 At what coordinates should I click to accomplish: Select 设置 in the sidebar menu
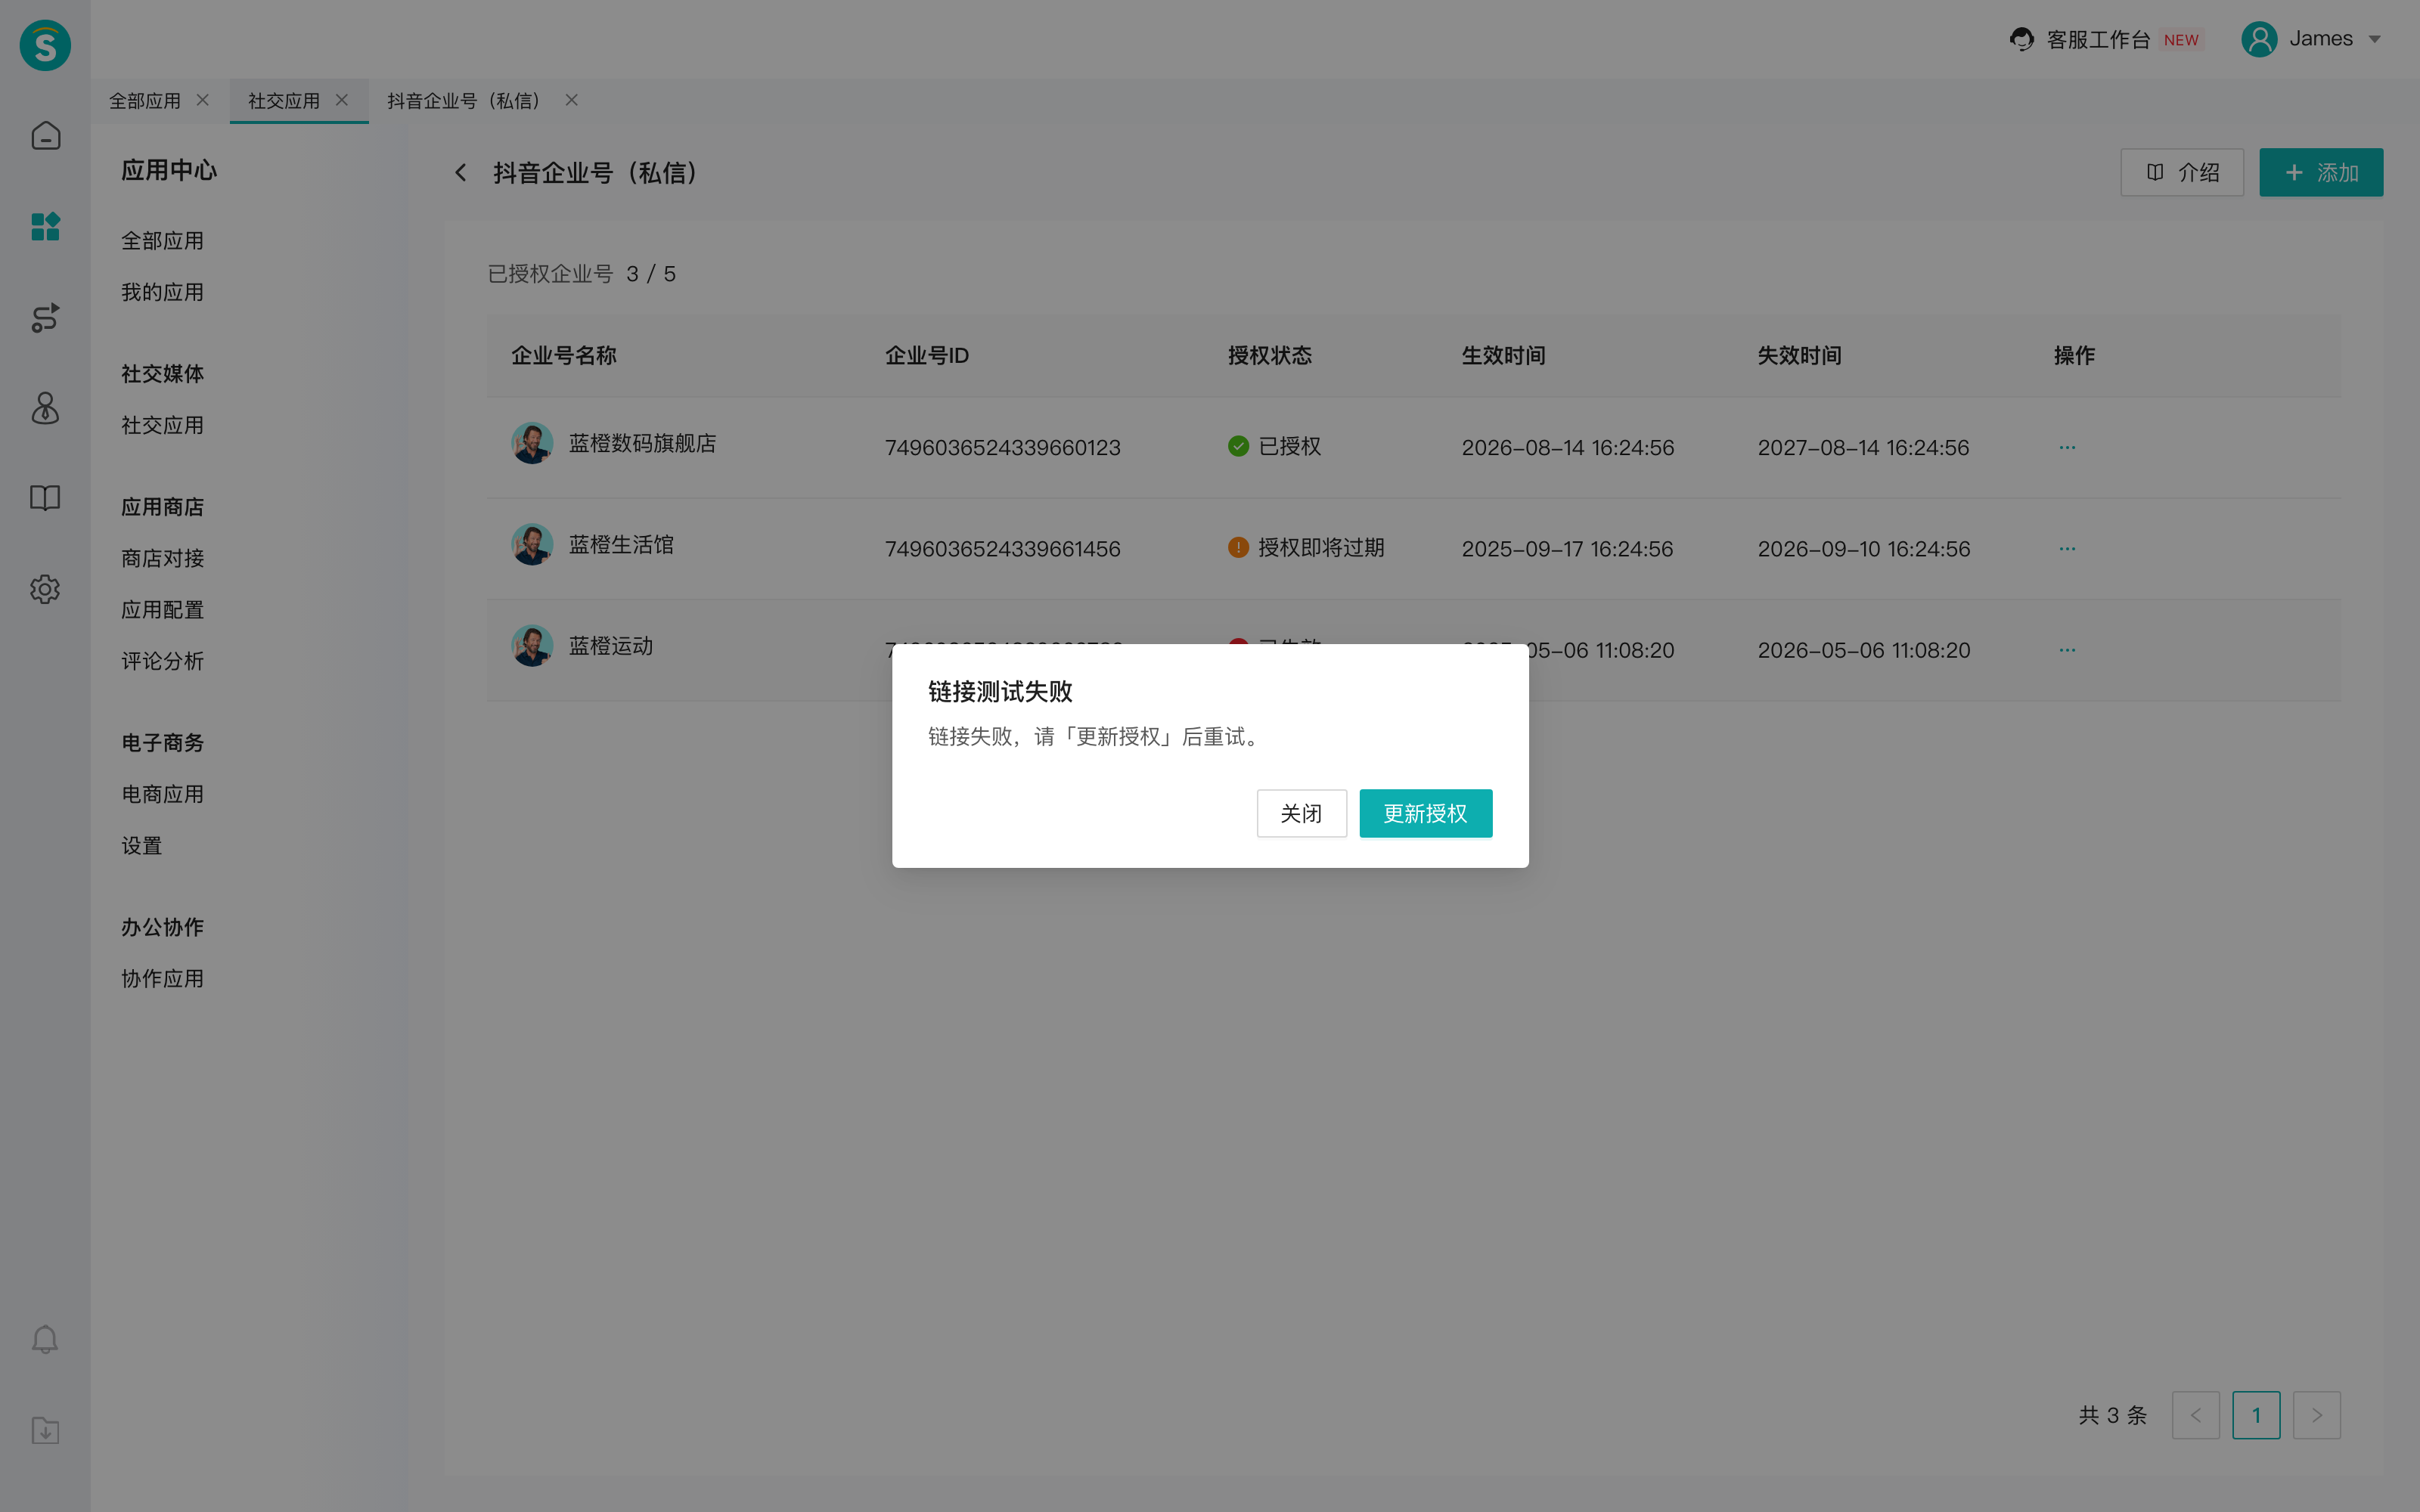pyautogui.click(x=141, y=846)
